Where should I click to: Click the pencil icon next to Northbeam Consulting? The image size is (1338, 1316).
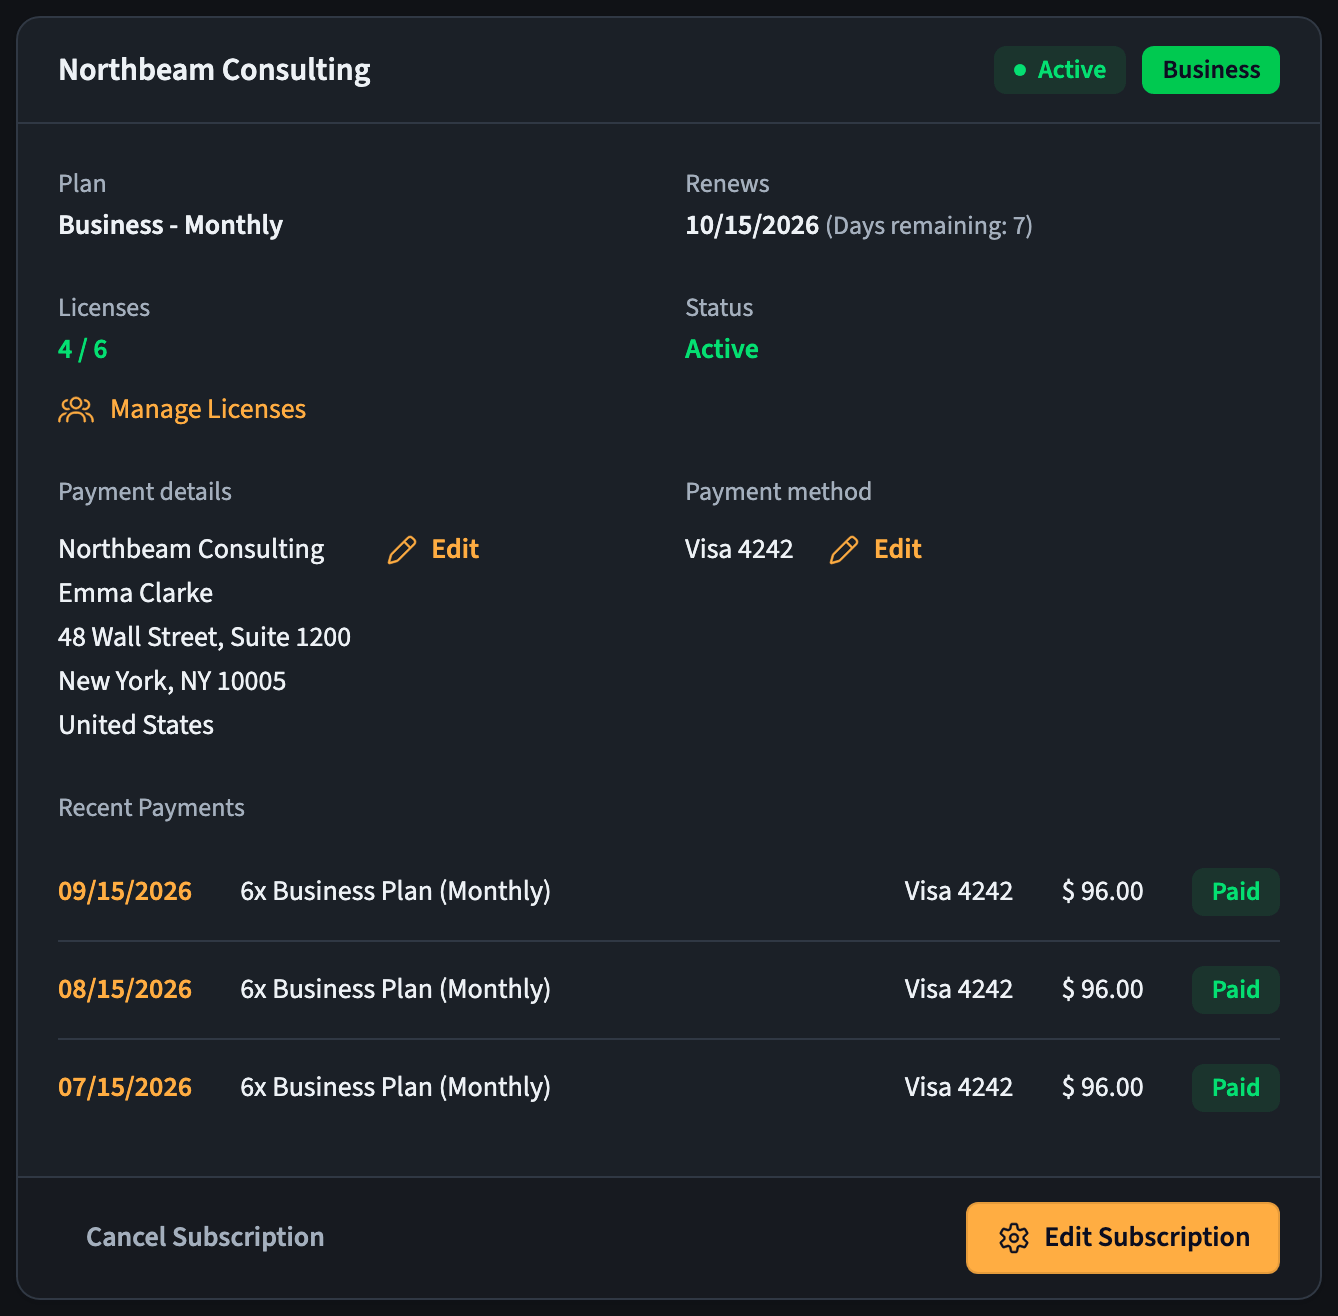coord(402,549)
